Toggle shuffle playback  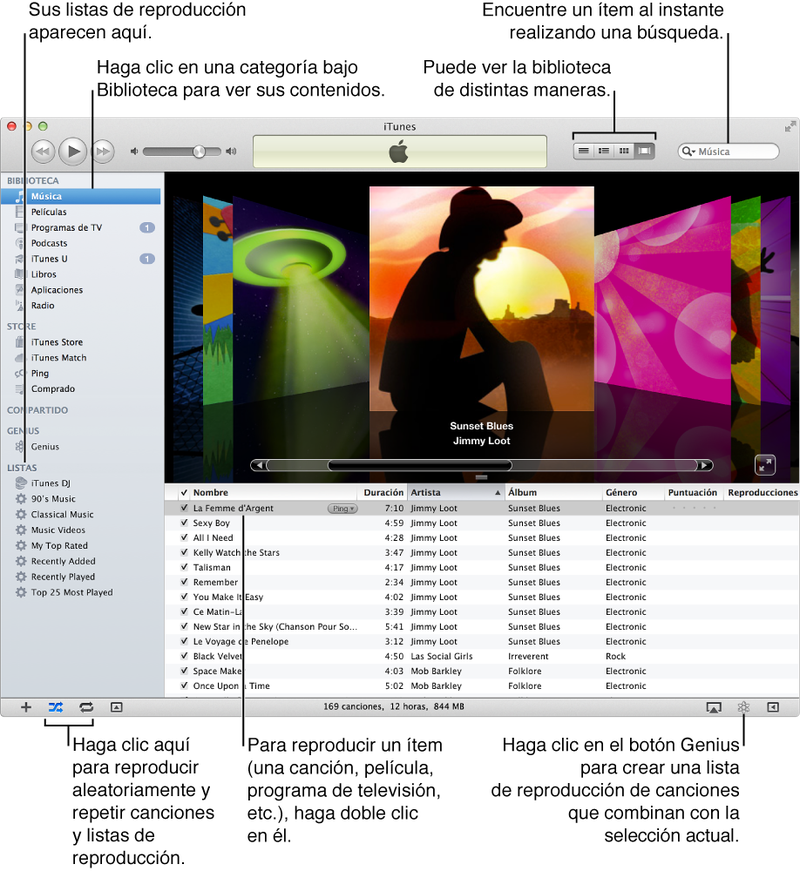point(56,707)
